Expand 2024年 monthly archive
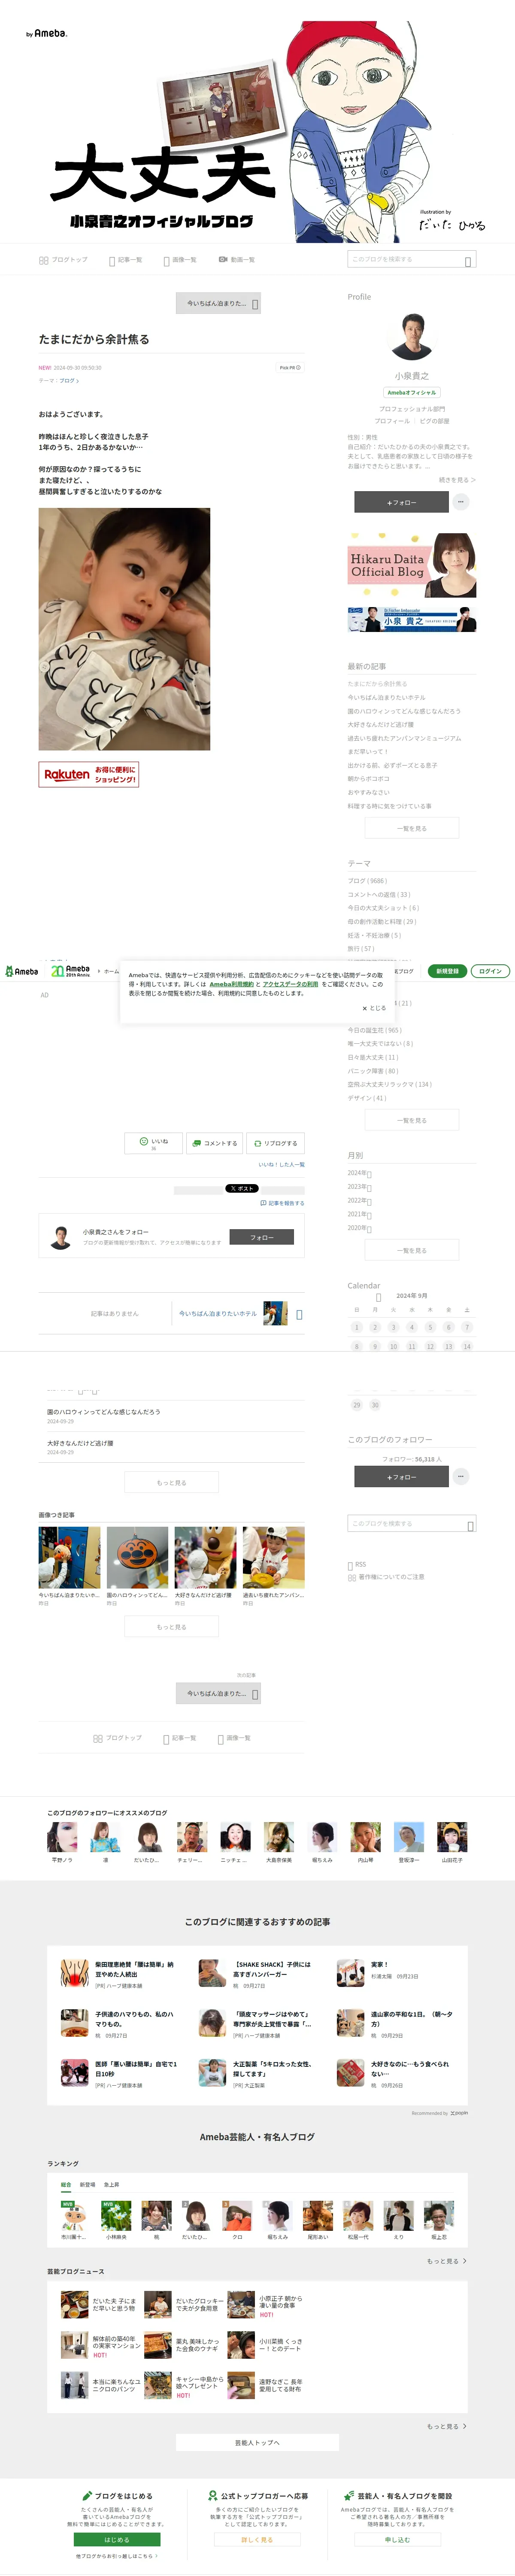The width and height of the screenshot is (515, 2576). click(360, 1173)
